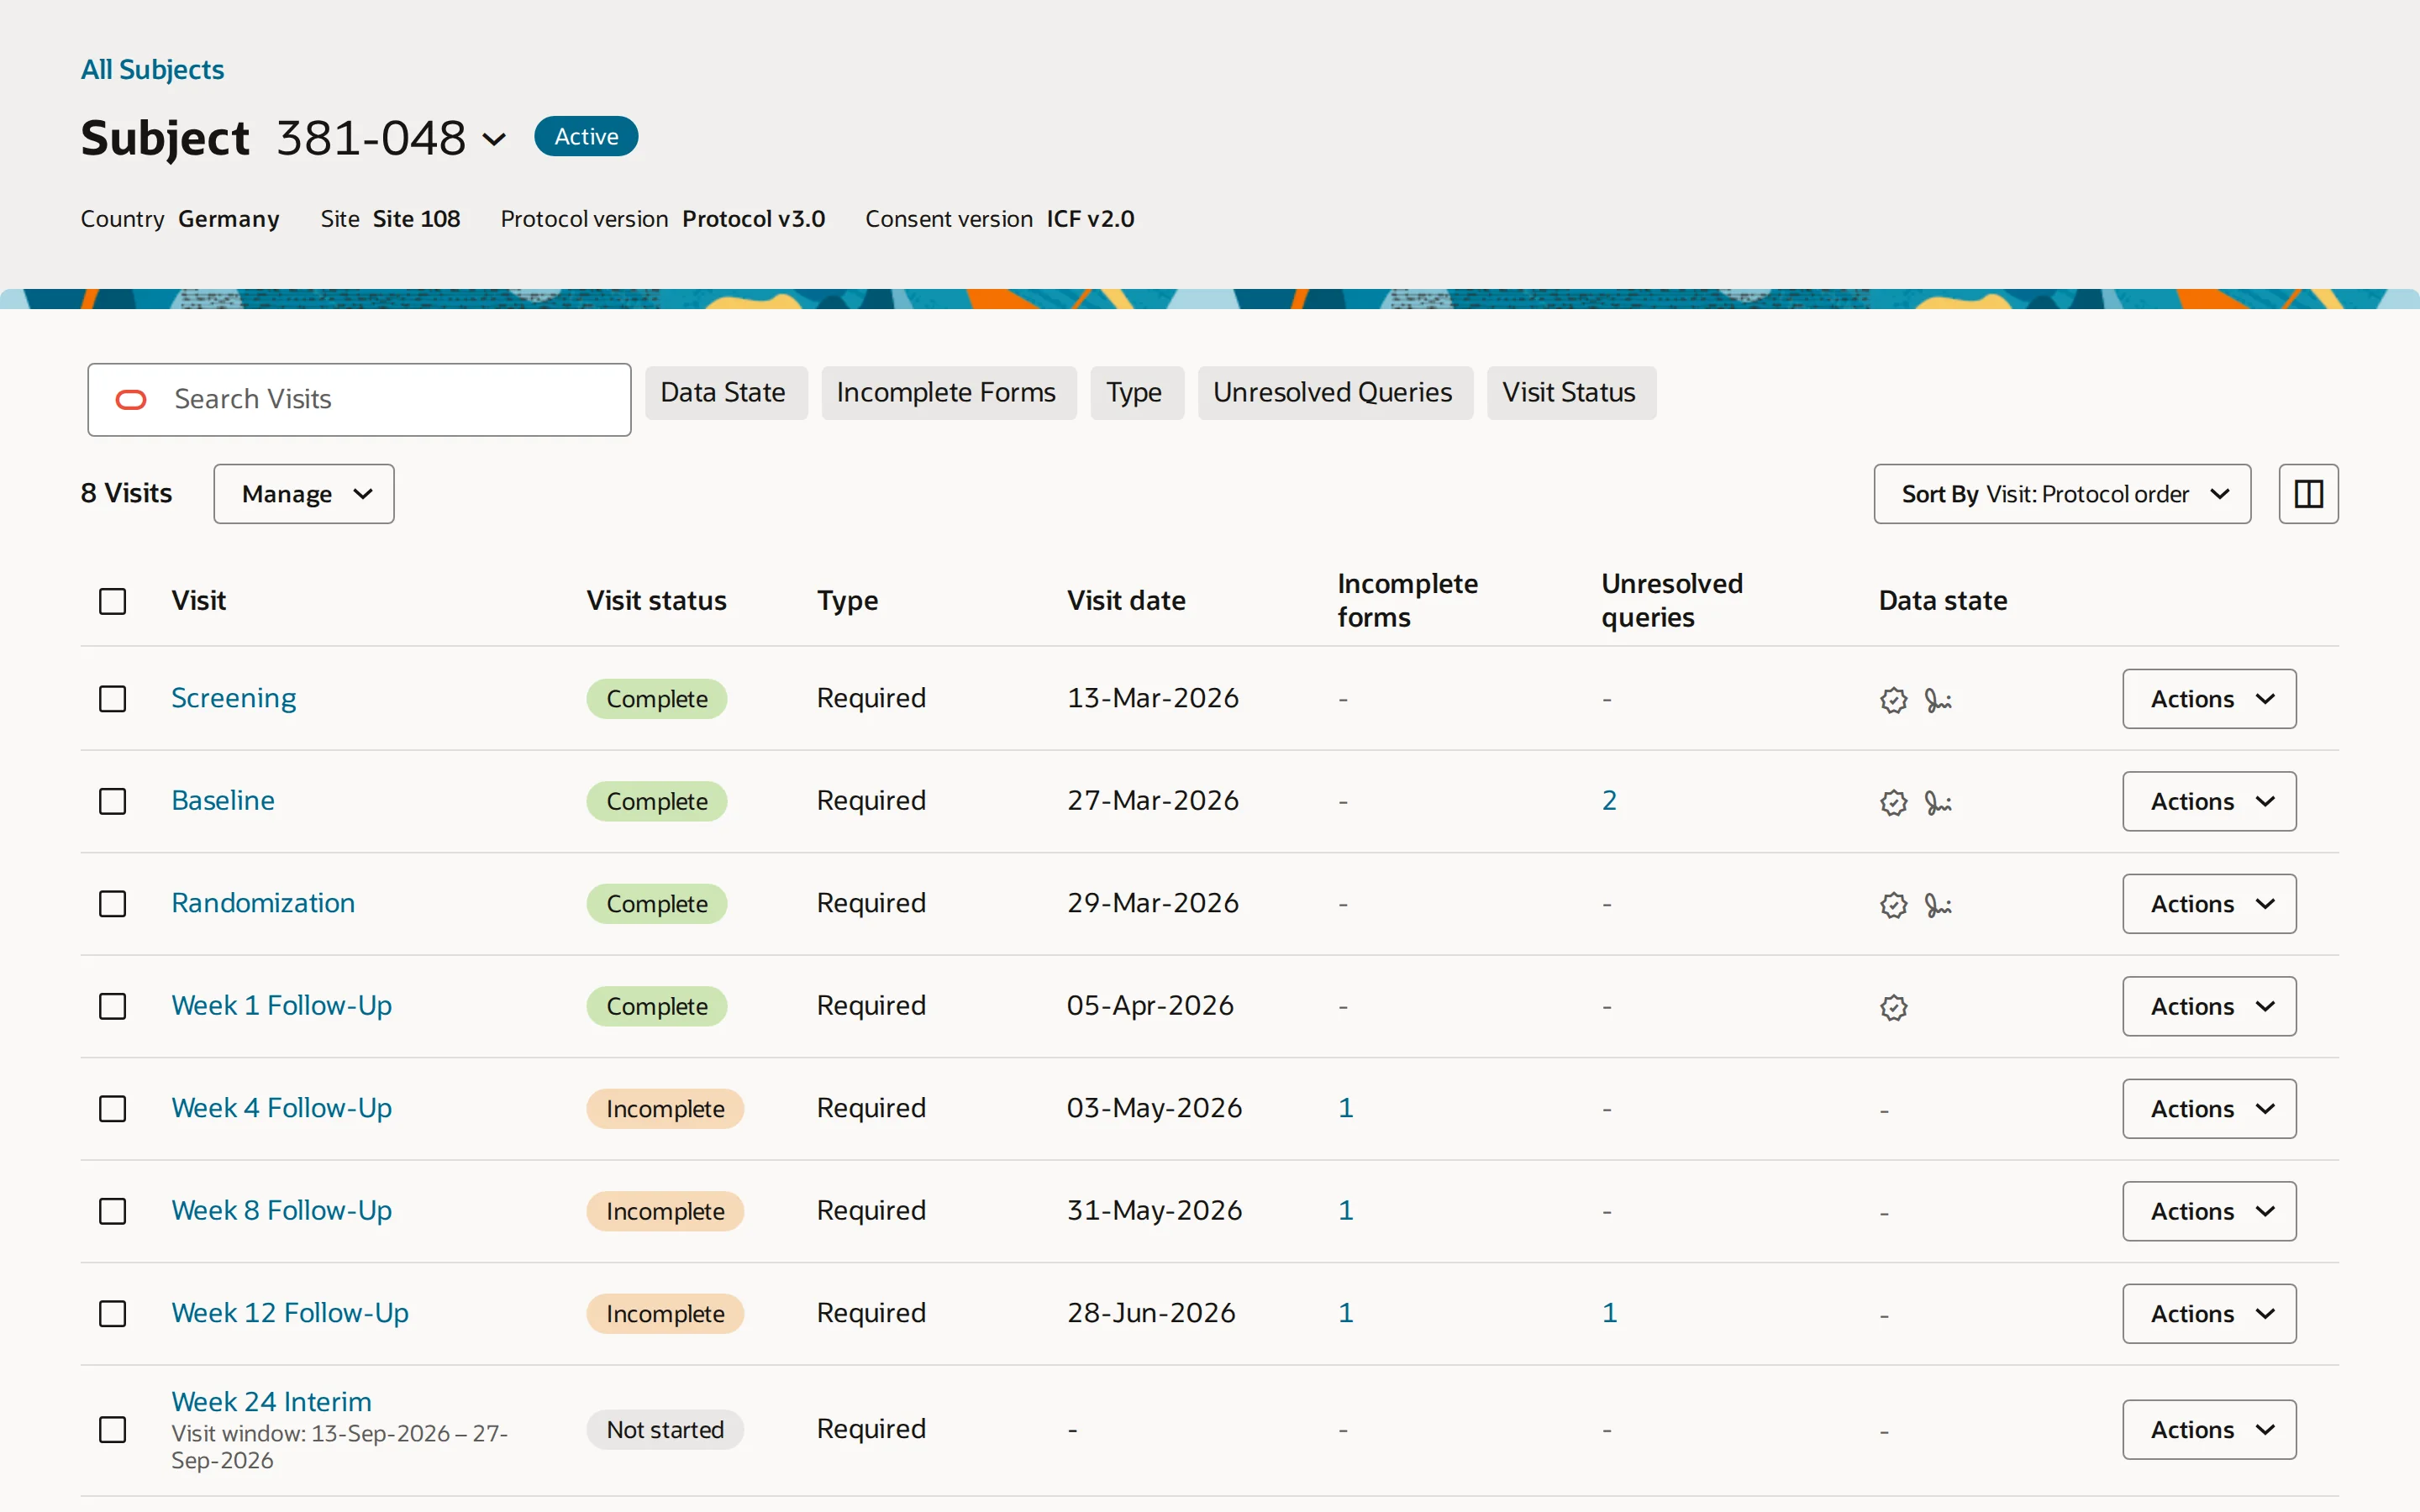Check the Week 1 Follow-Up checkbox
This screenshot has height=1512, width=2420.
pos(113,1006)
